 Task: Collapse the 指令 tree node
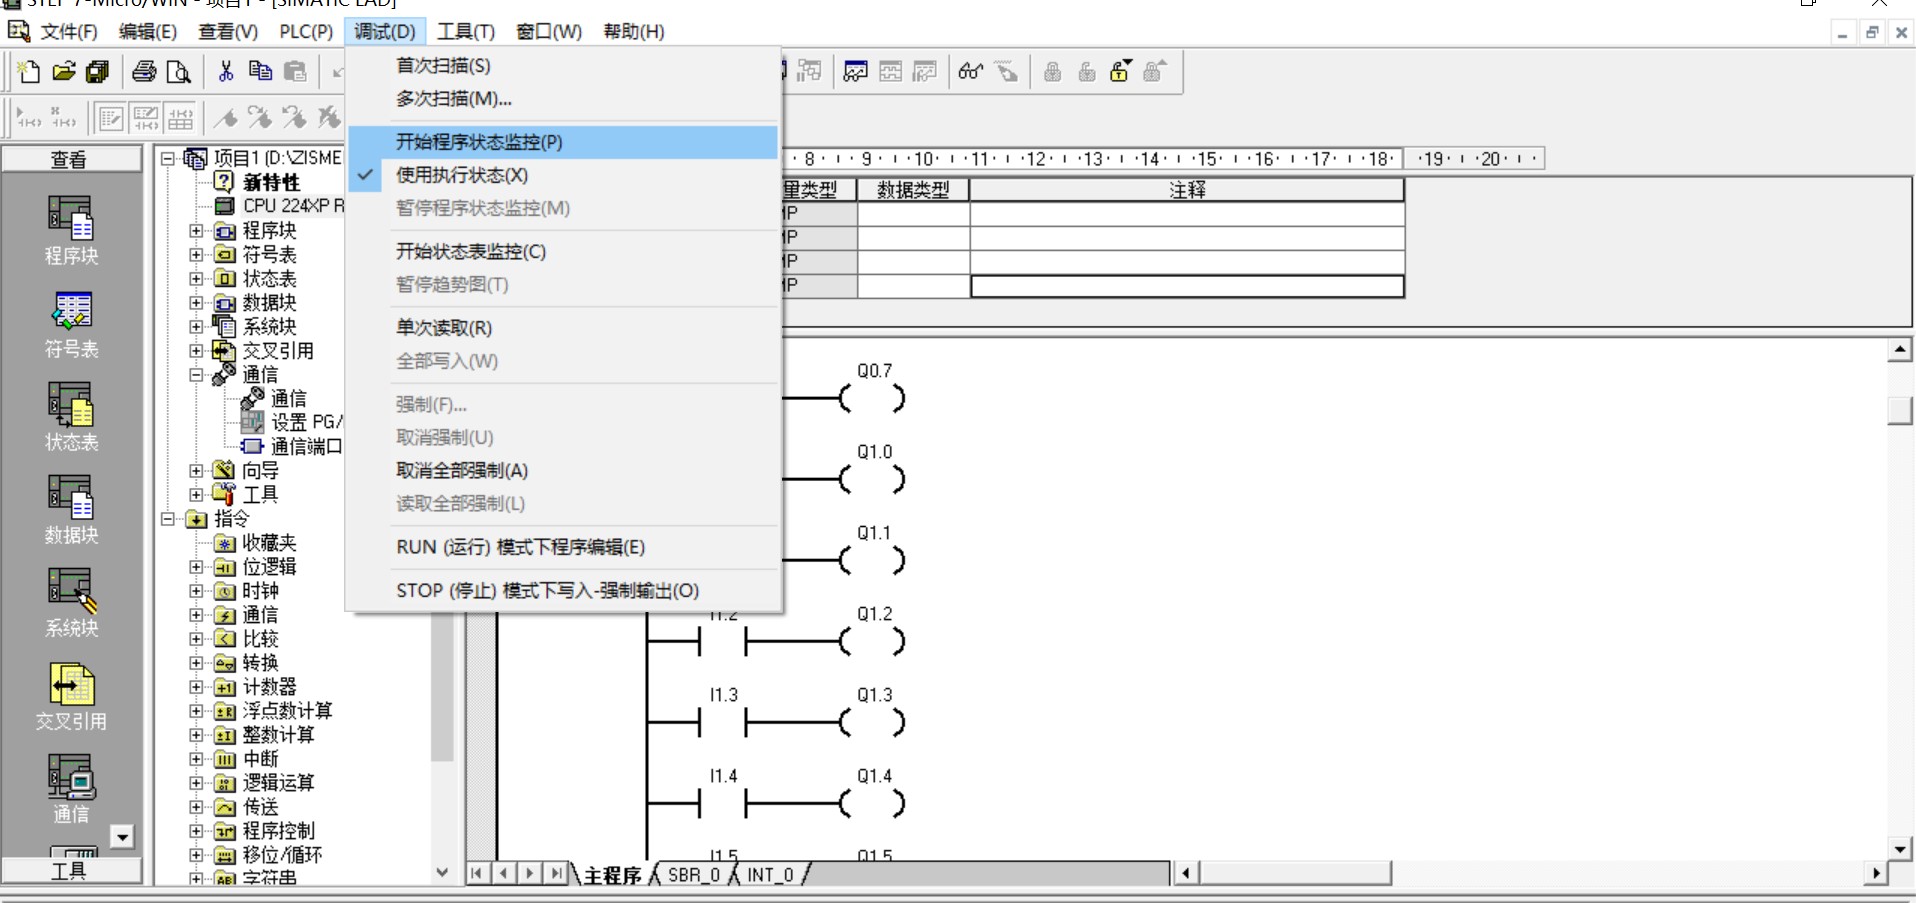click(x=168, y=519)
